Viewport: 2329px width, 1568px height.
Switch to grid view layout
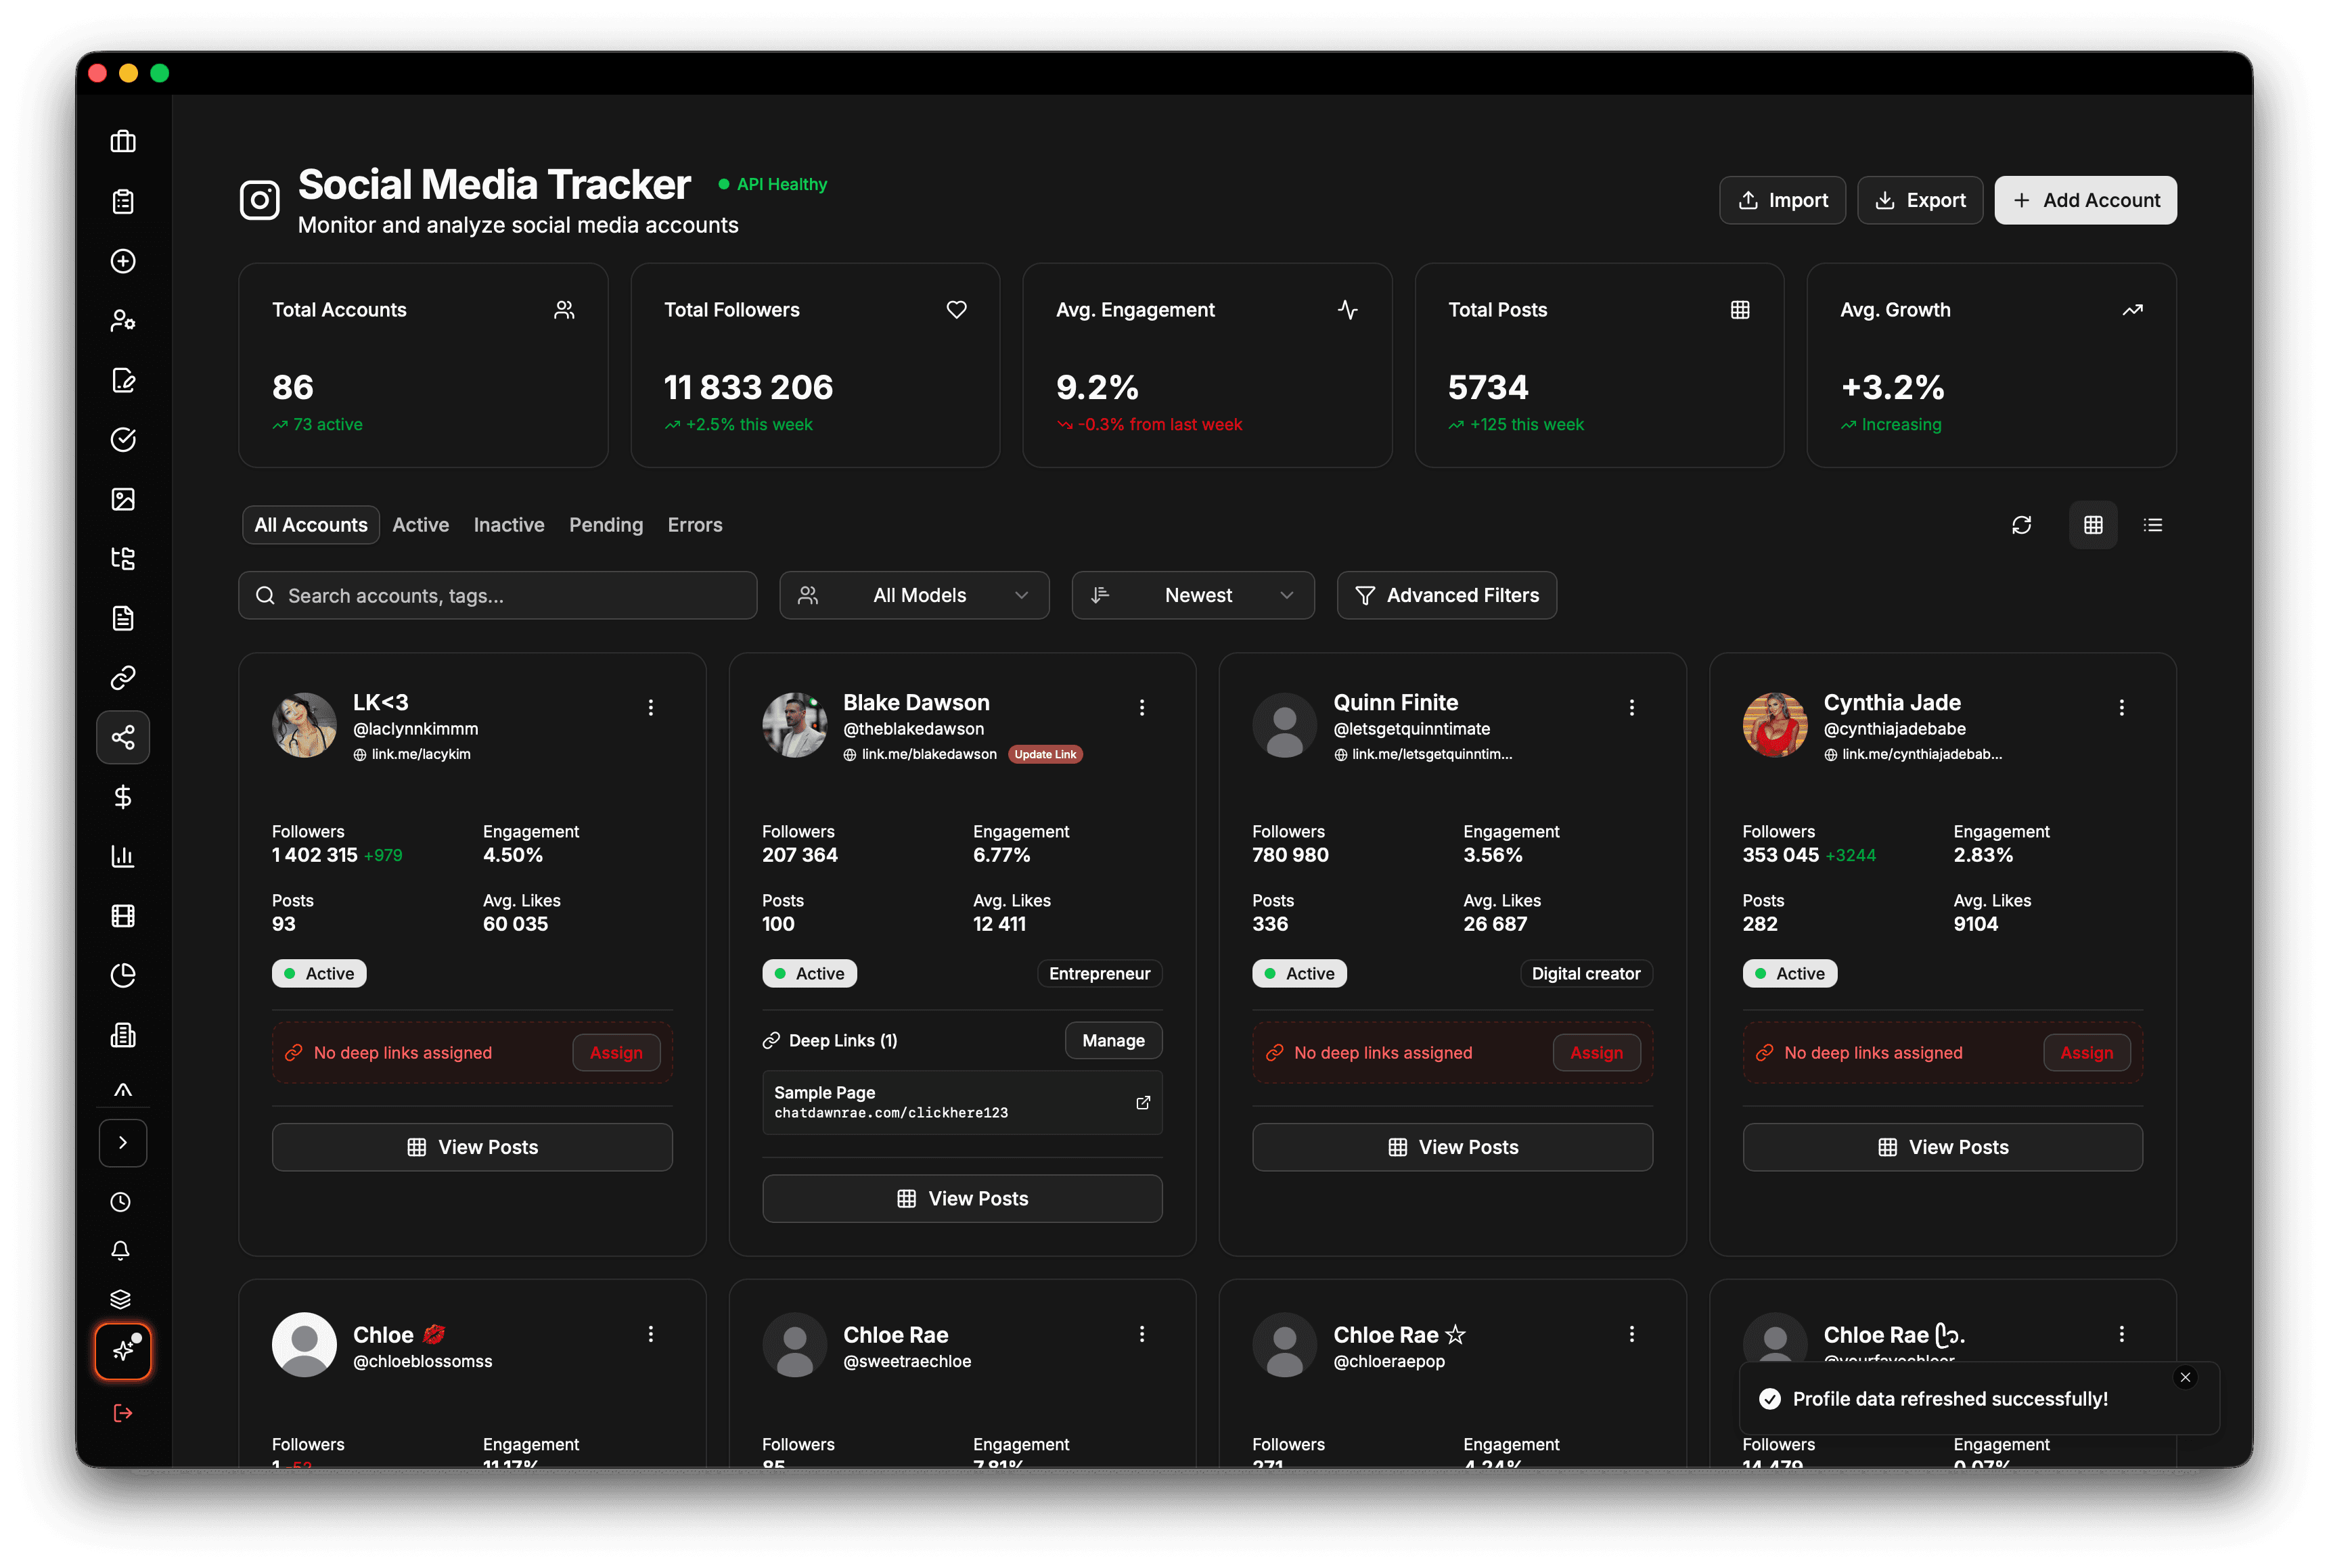click(x=2093, y=525)
